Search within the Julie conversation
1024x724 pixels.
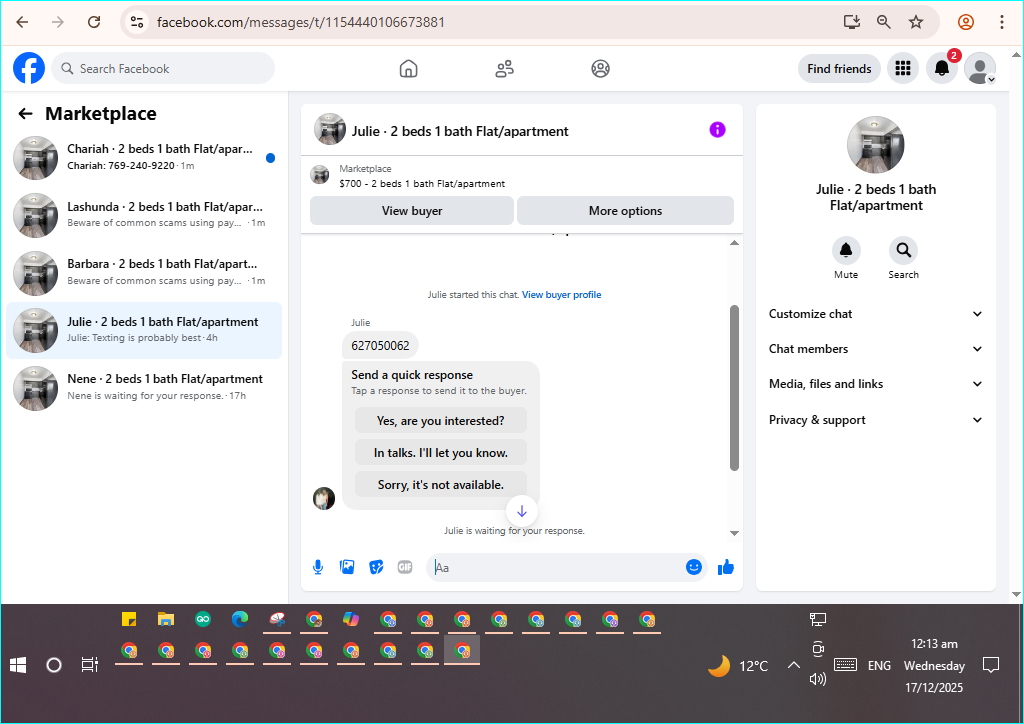(x=903, y=250)
